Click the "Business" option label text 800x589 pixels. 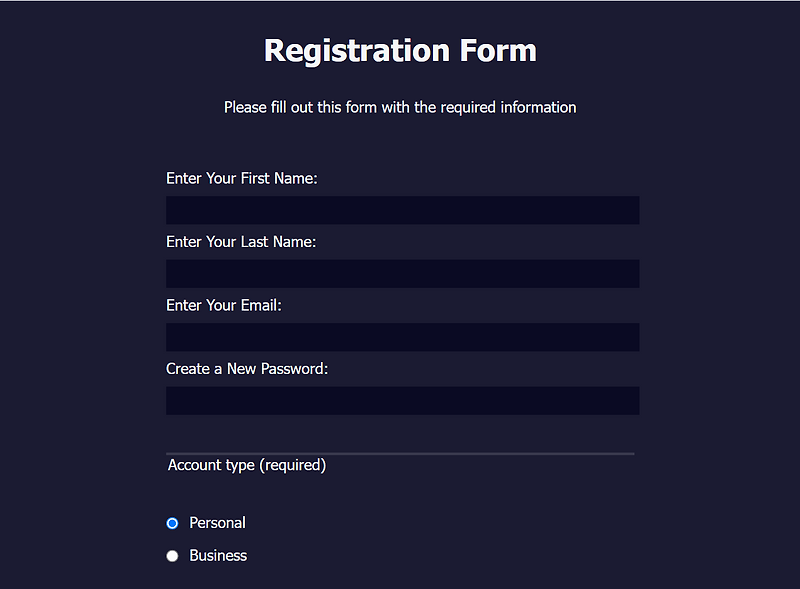(x=218, y=556)
